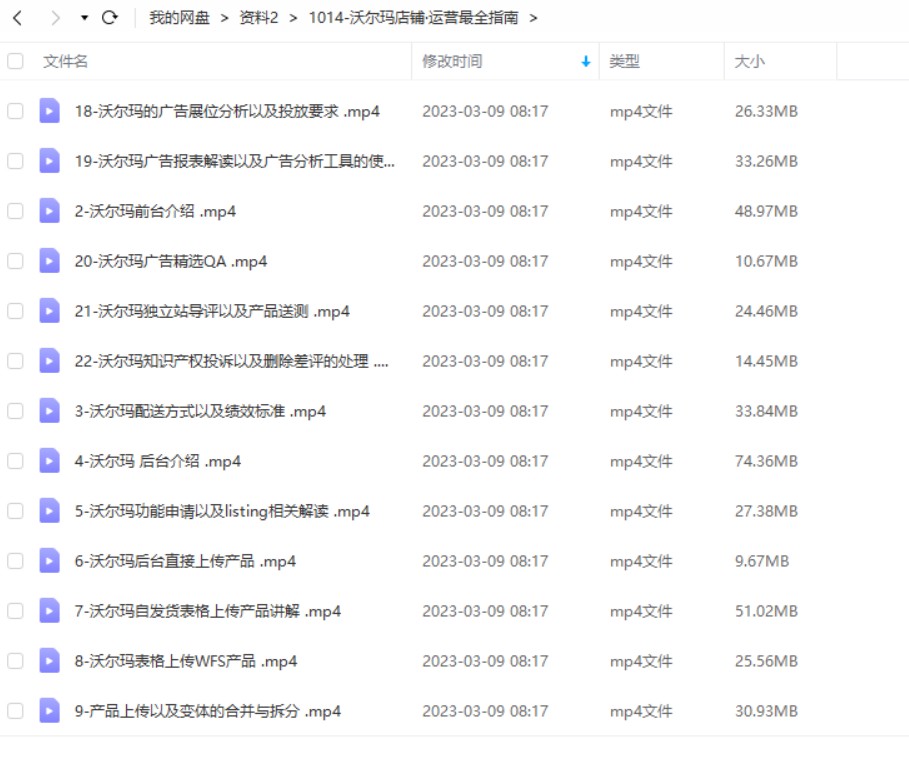Click video icon of 18-沃尔玛的广告展位分析

tap(49, 111)
